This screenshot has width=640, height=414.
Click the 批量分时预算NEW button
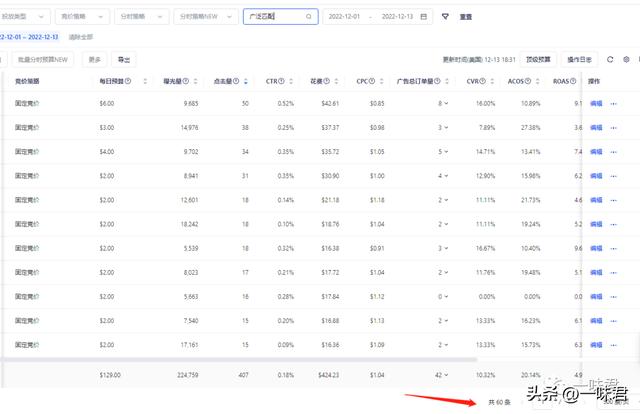tap(43, 60)
